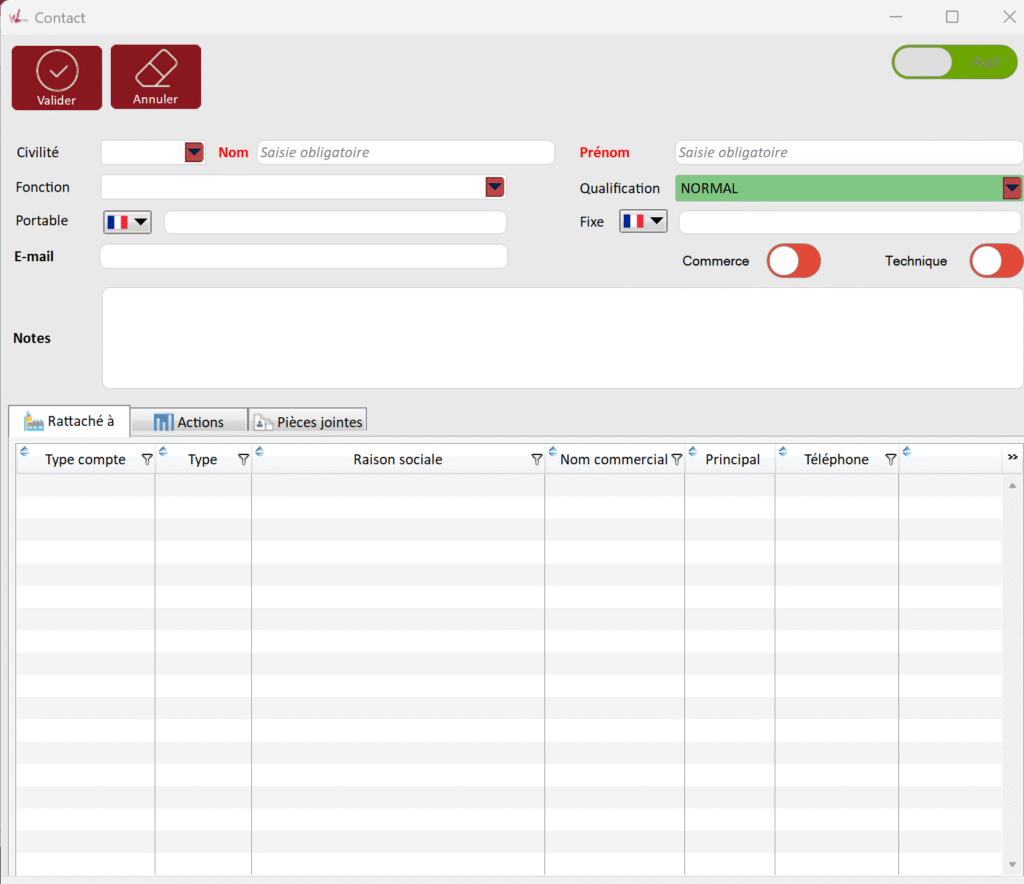Click the Nom input field

pyautogui.click(x=405, y=152)
